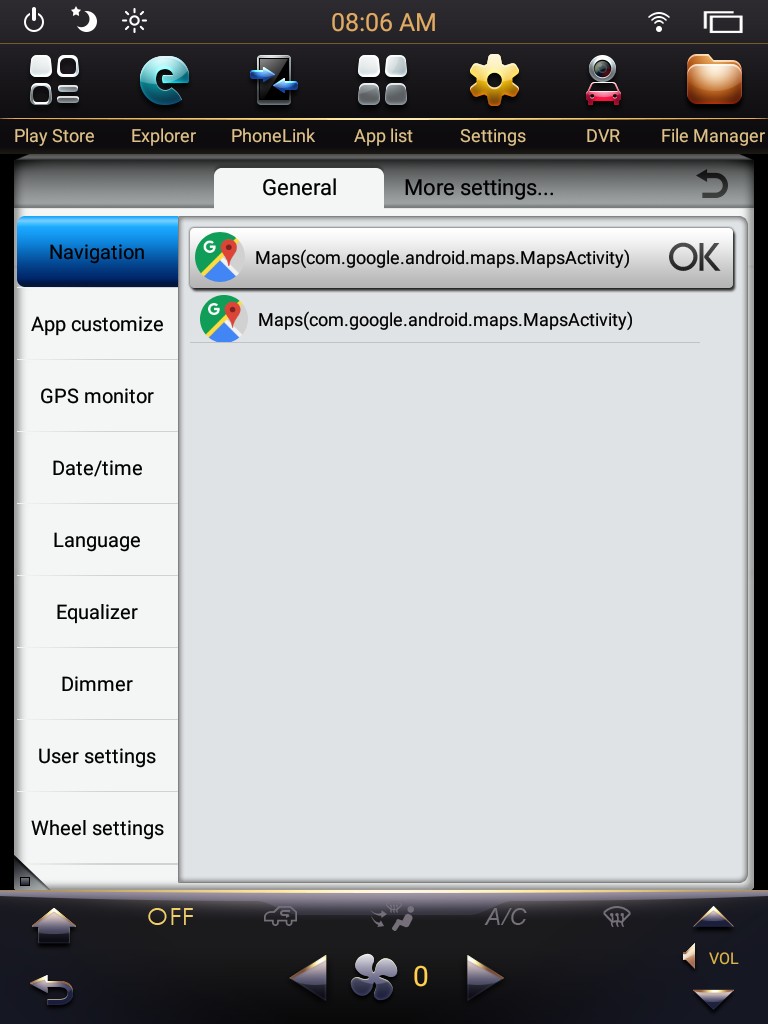Turn climate OFF toggle
This screenshot has width=768, height=1024.
click(x=170, y=917)
